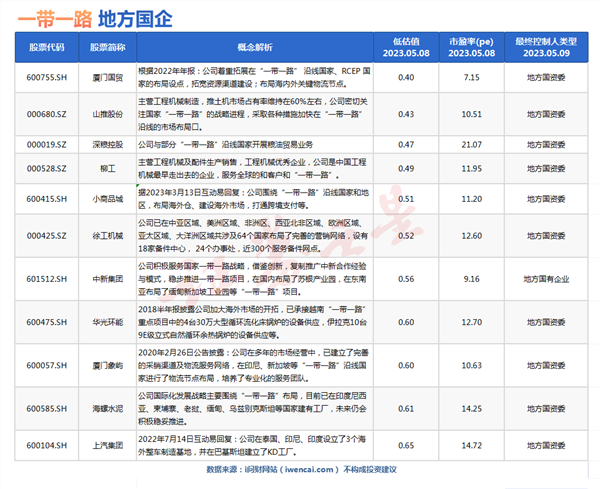
Task: Select stock code 000680.SZ
Action: pyautogui.click(x=47, y=114)
